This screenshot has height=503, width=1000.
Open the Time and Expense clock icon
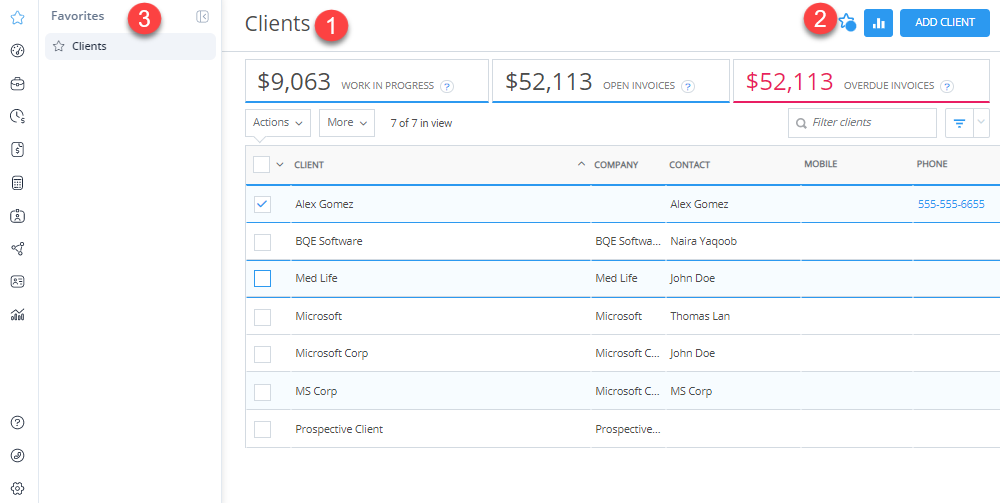pyautogui.click(x=18, y=116)
